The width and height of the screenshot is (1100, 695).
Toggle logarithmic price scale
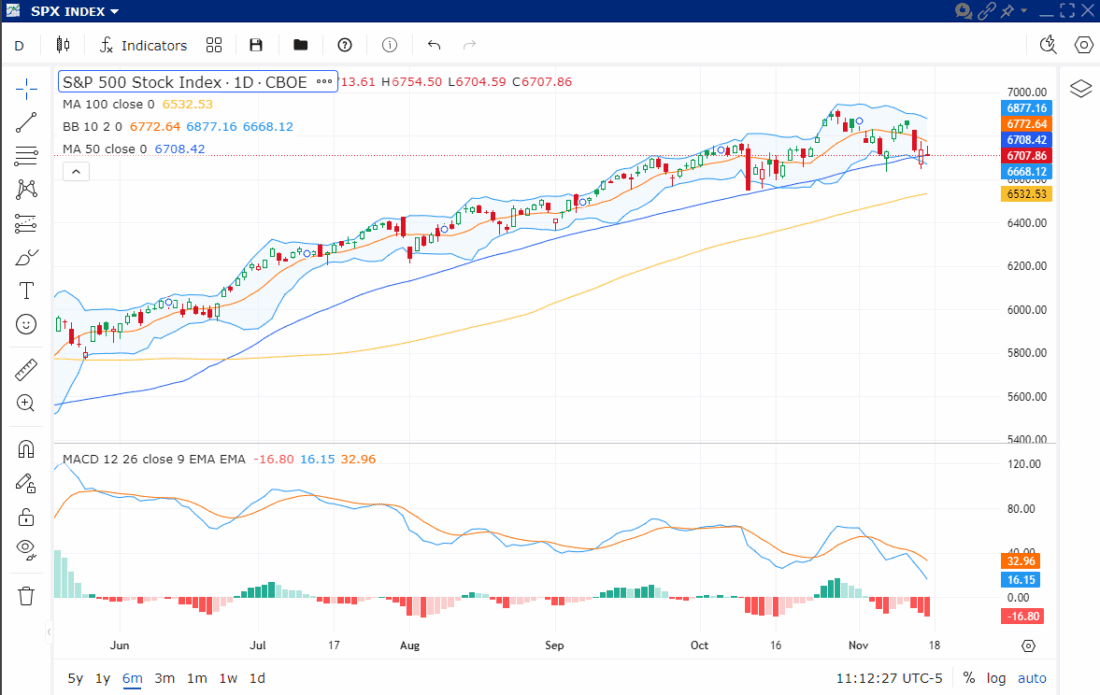coord(996,678)
